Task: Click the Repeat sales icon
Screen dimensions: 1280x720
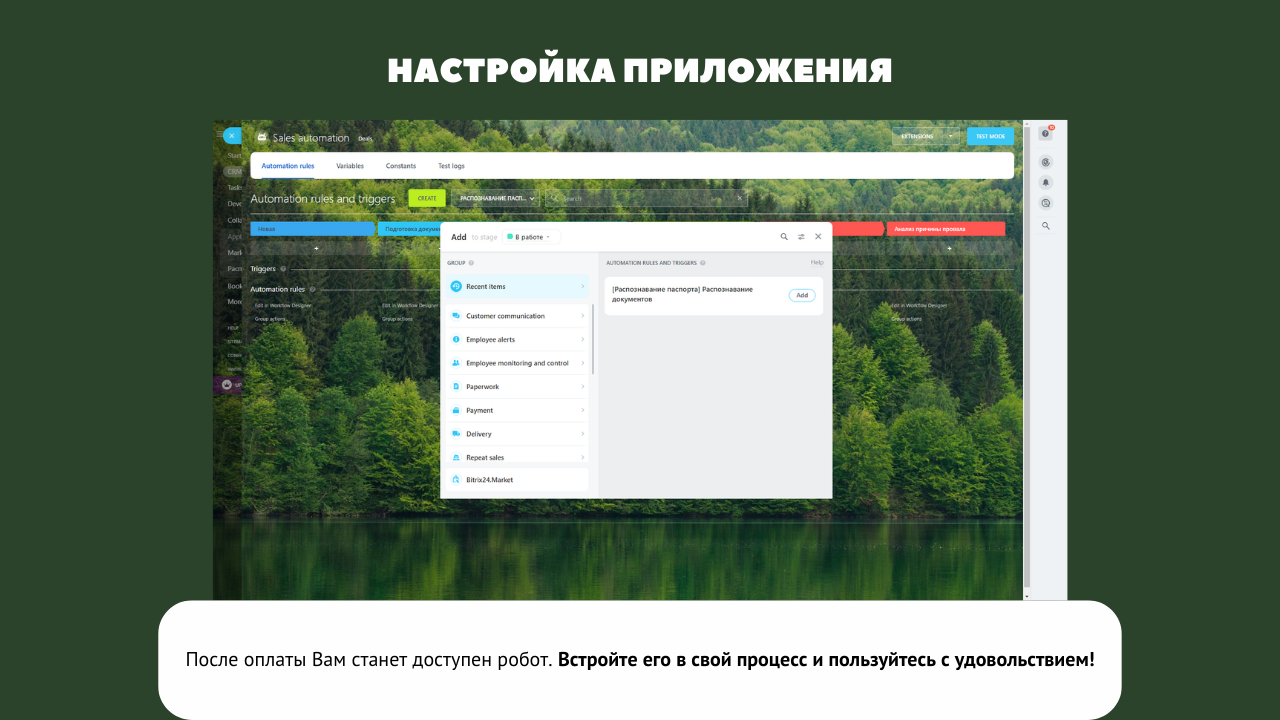Action: (x=456, y=457)
